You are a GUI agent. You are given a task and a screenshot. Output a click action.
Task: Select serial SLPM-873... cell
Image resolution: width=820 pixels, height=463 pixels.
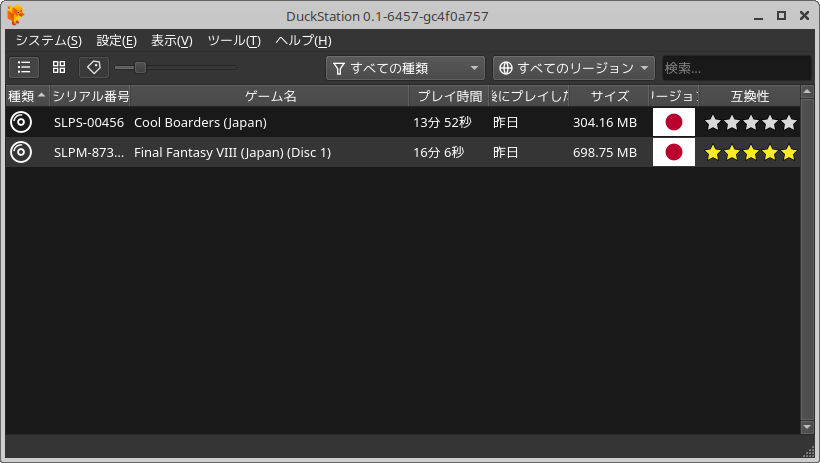(x=89, y=152)
